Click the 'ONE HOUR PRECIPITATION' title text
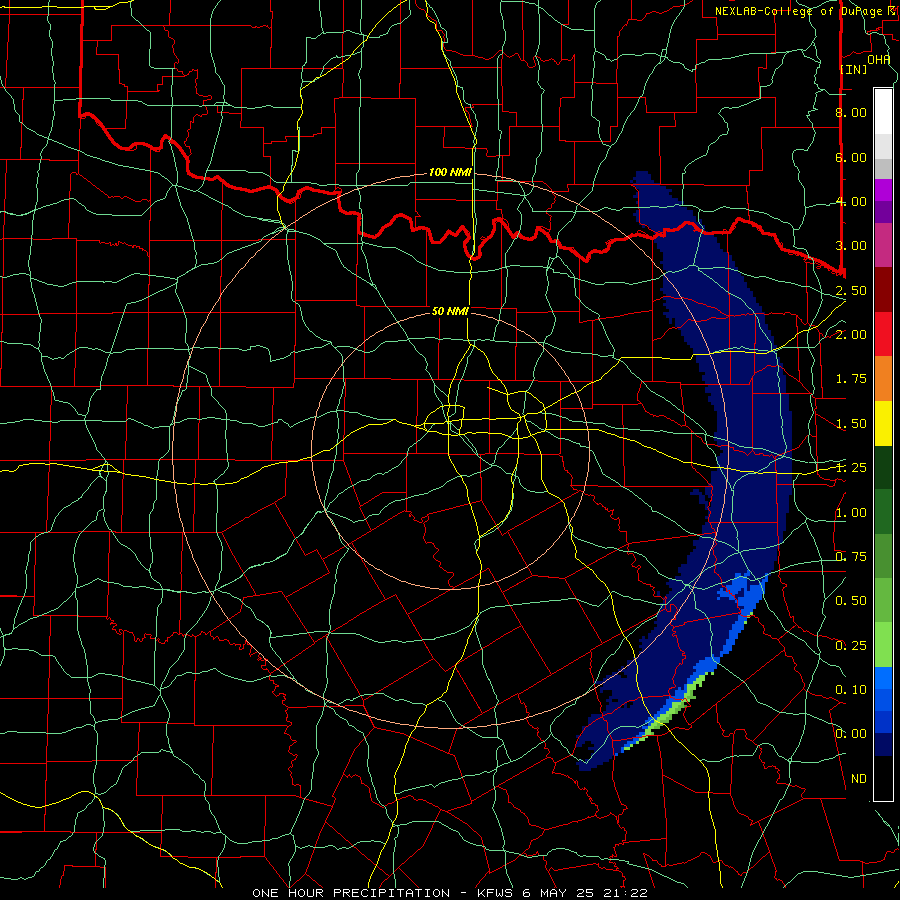Screen dimensions: 900x900 351,893
